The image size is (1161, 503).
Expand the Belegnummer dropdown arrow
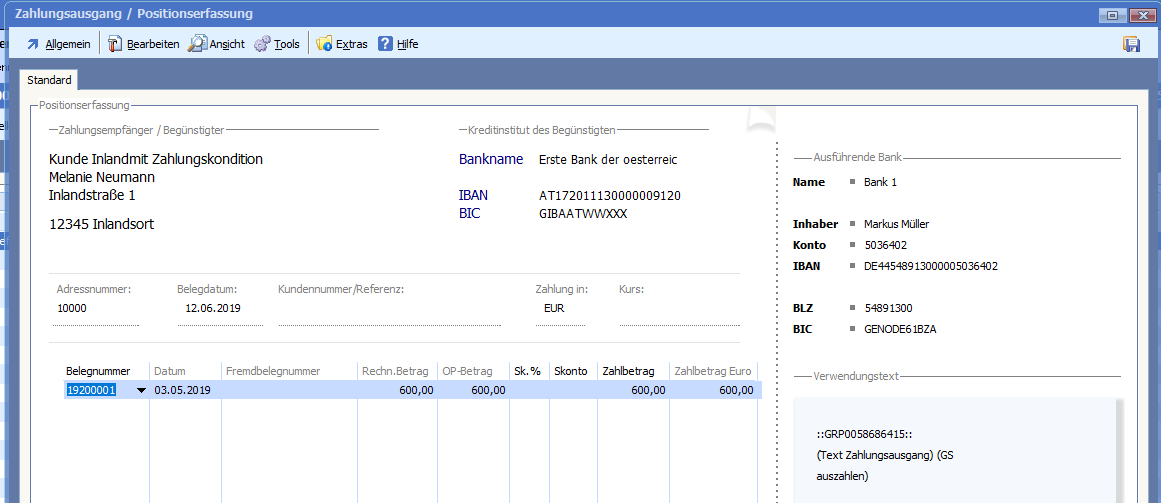tap(140, 391)
